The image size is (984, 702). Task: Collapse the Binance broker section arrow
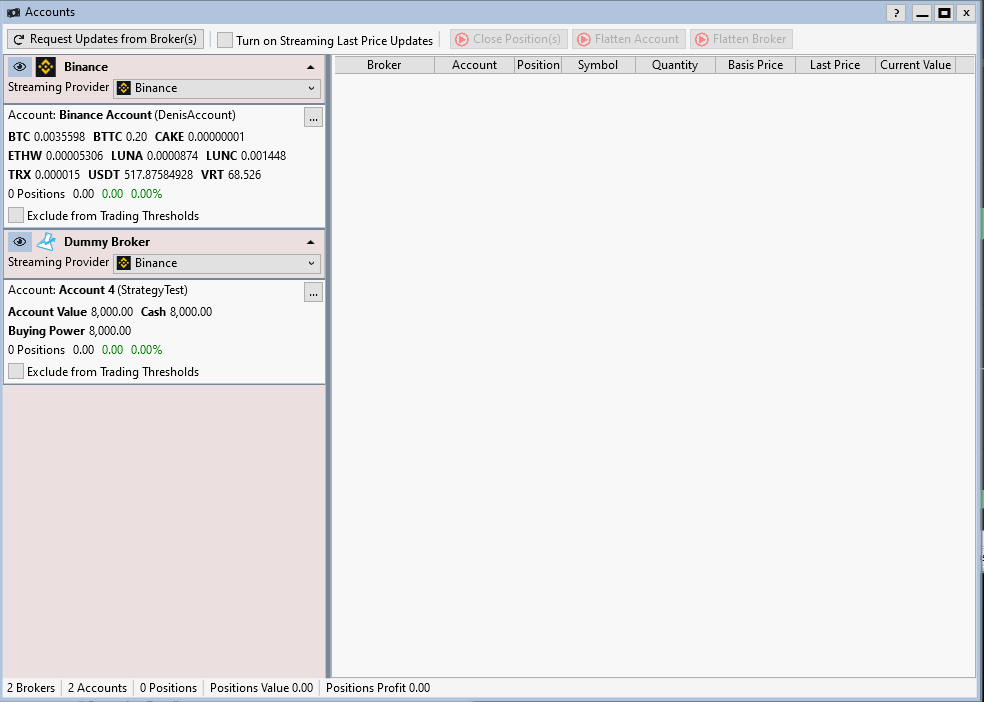tap(310, 67)
